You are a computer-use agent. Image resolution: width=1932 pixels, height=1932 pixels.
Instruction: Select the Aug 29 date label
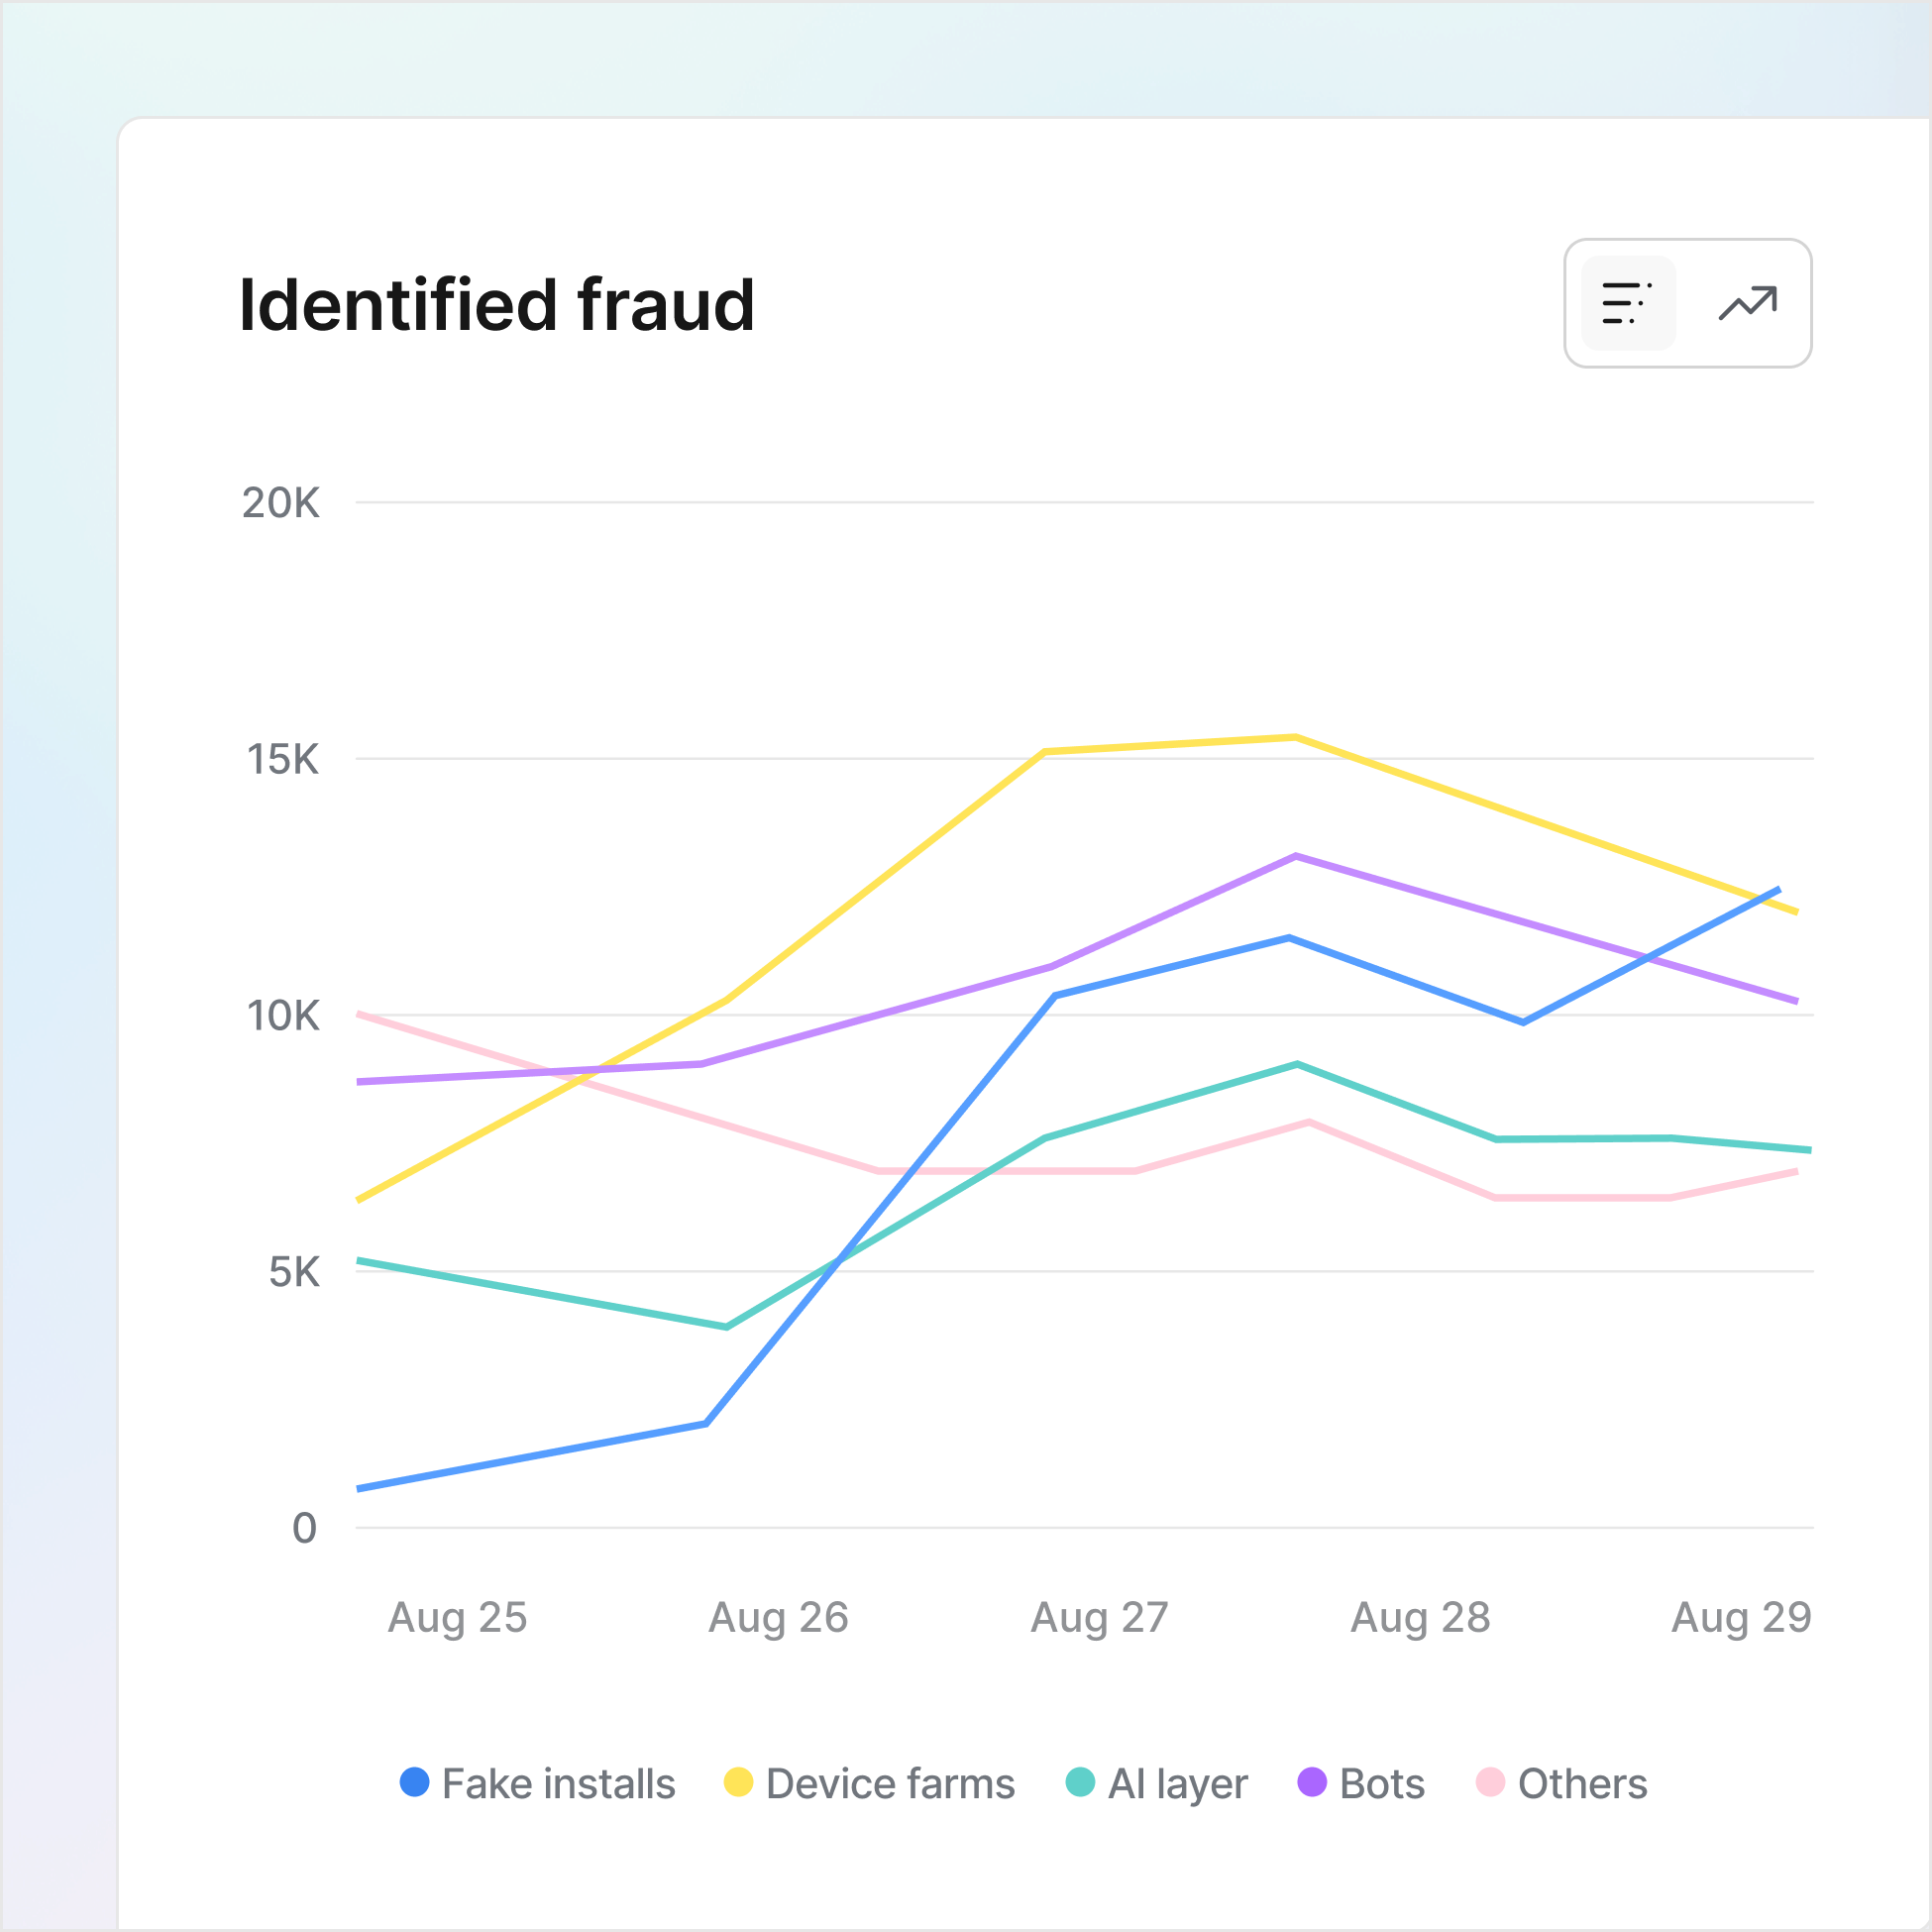click(x=1742, y=1617)
